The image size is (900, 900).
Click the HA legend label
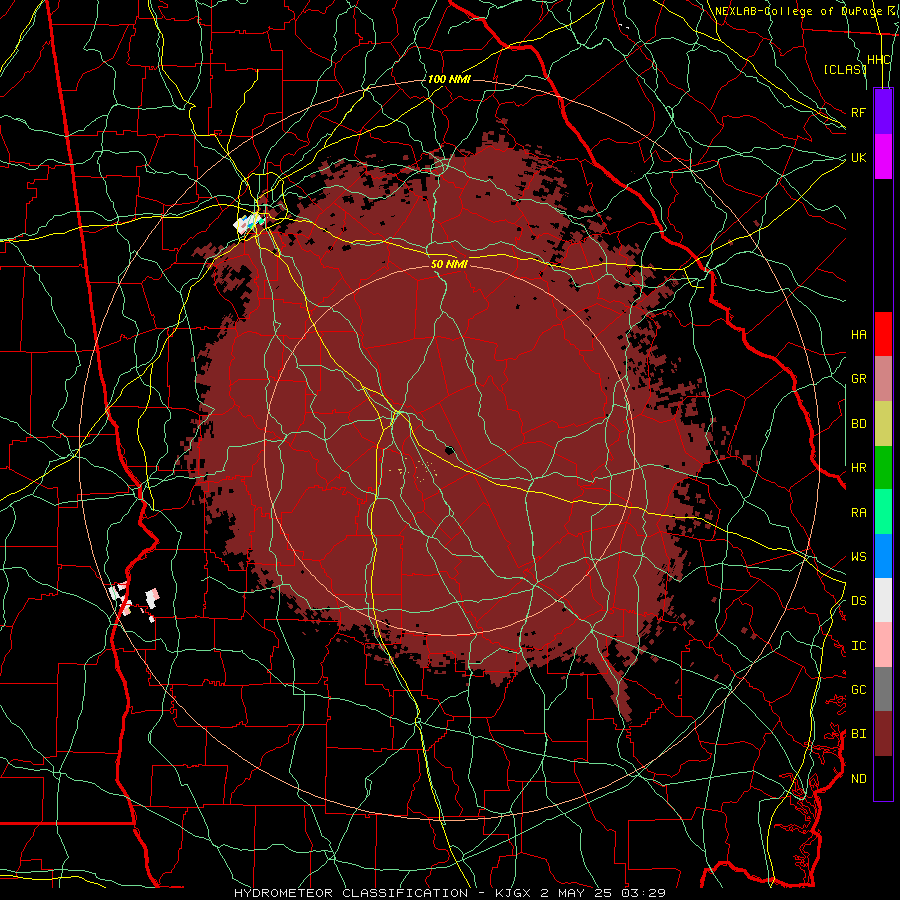click(x=859, y=334)
